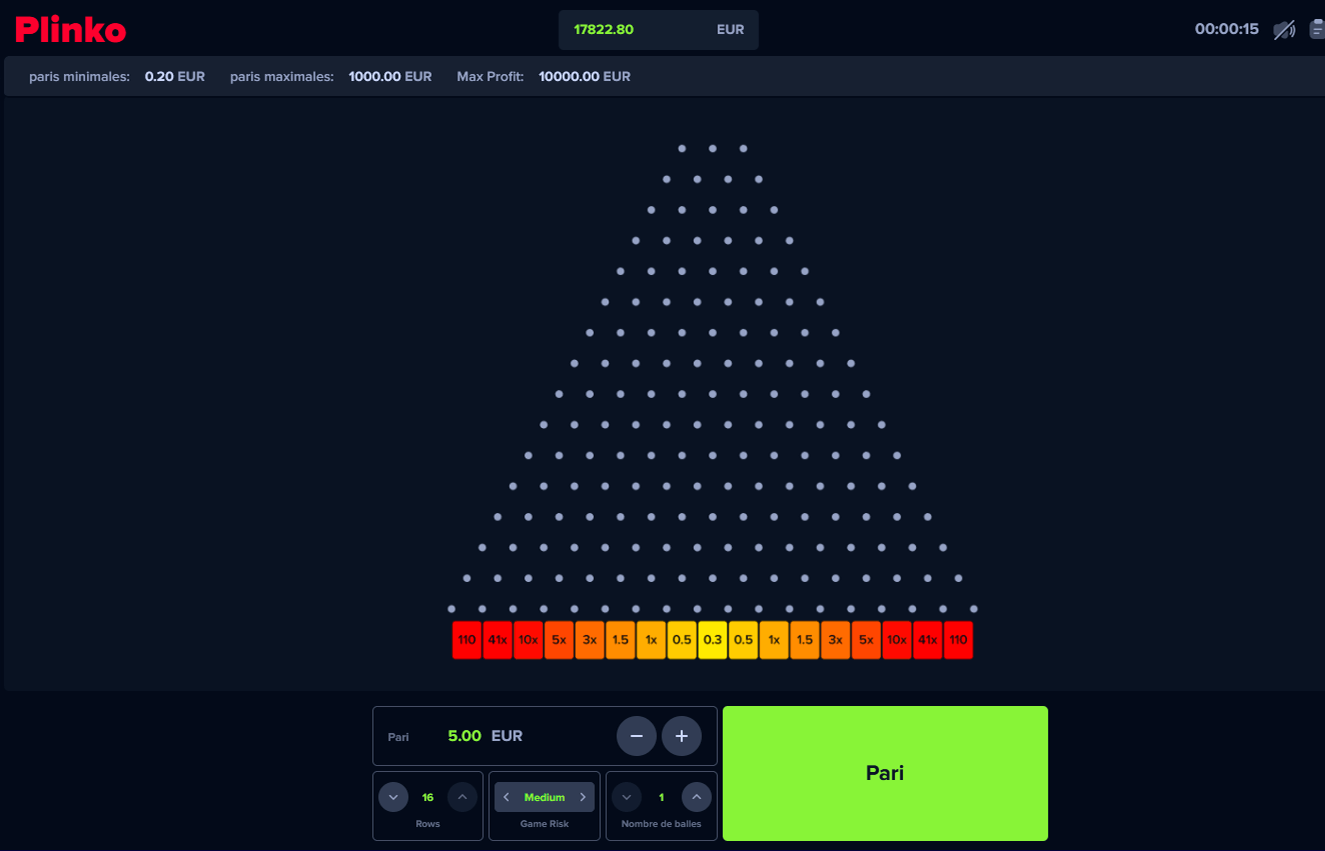This screenshot has width=1325, height=851.
Task: Click the session timer 00:00:15
Action: point(1227,29)
